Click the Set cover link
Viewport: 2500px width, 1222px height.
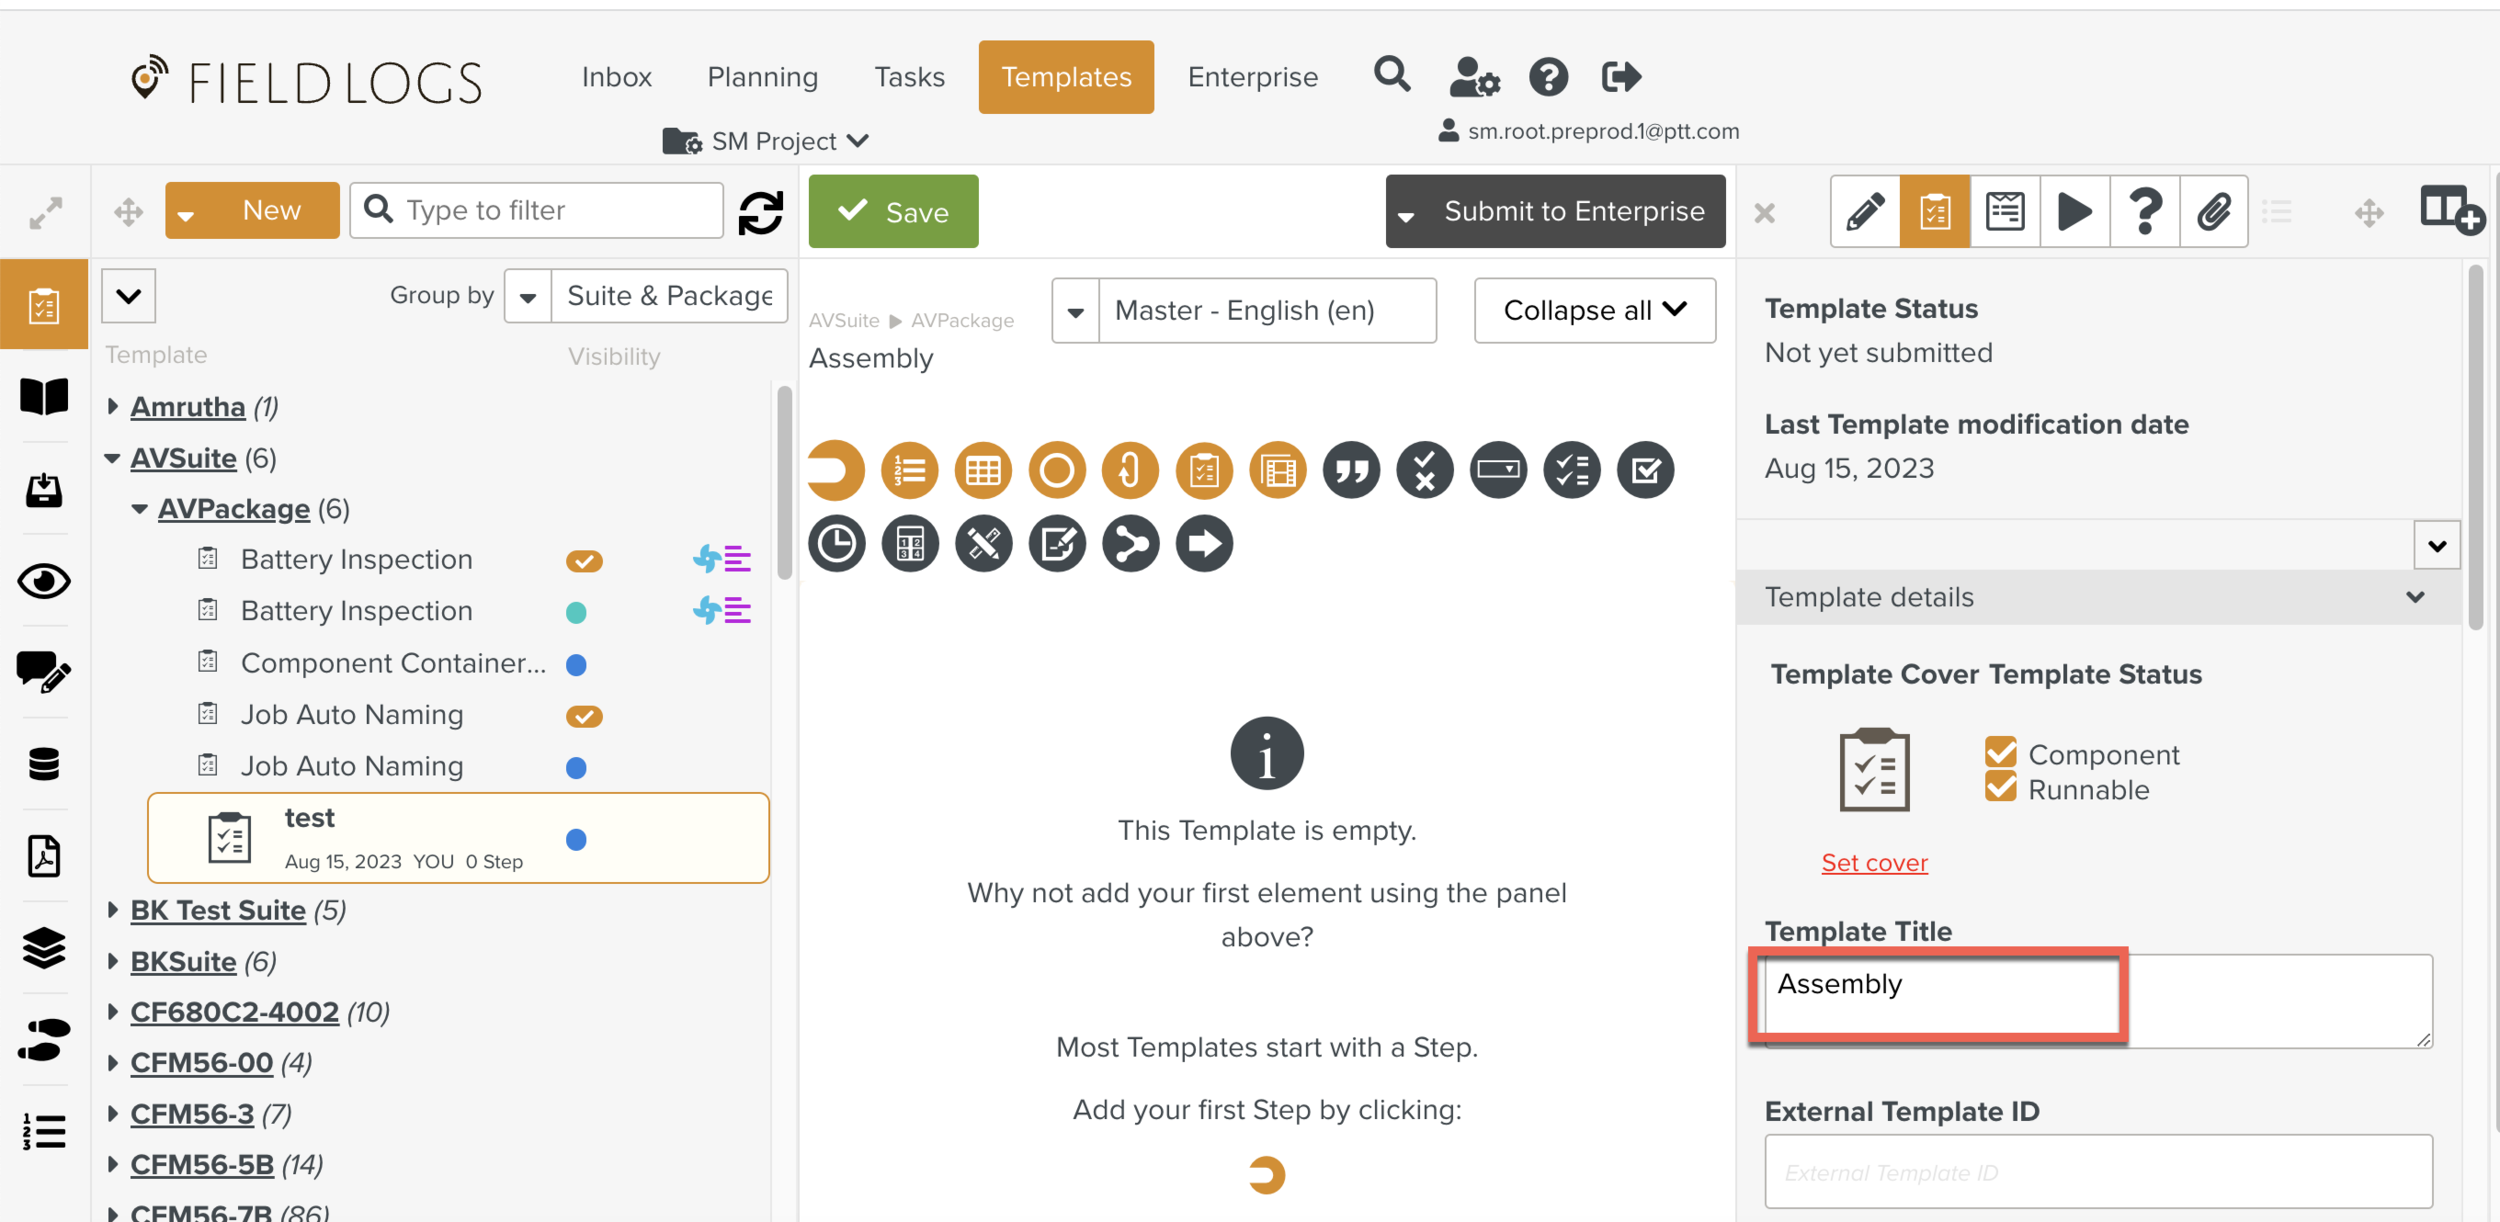coord(1873,862)
